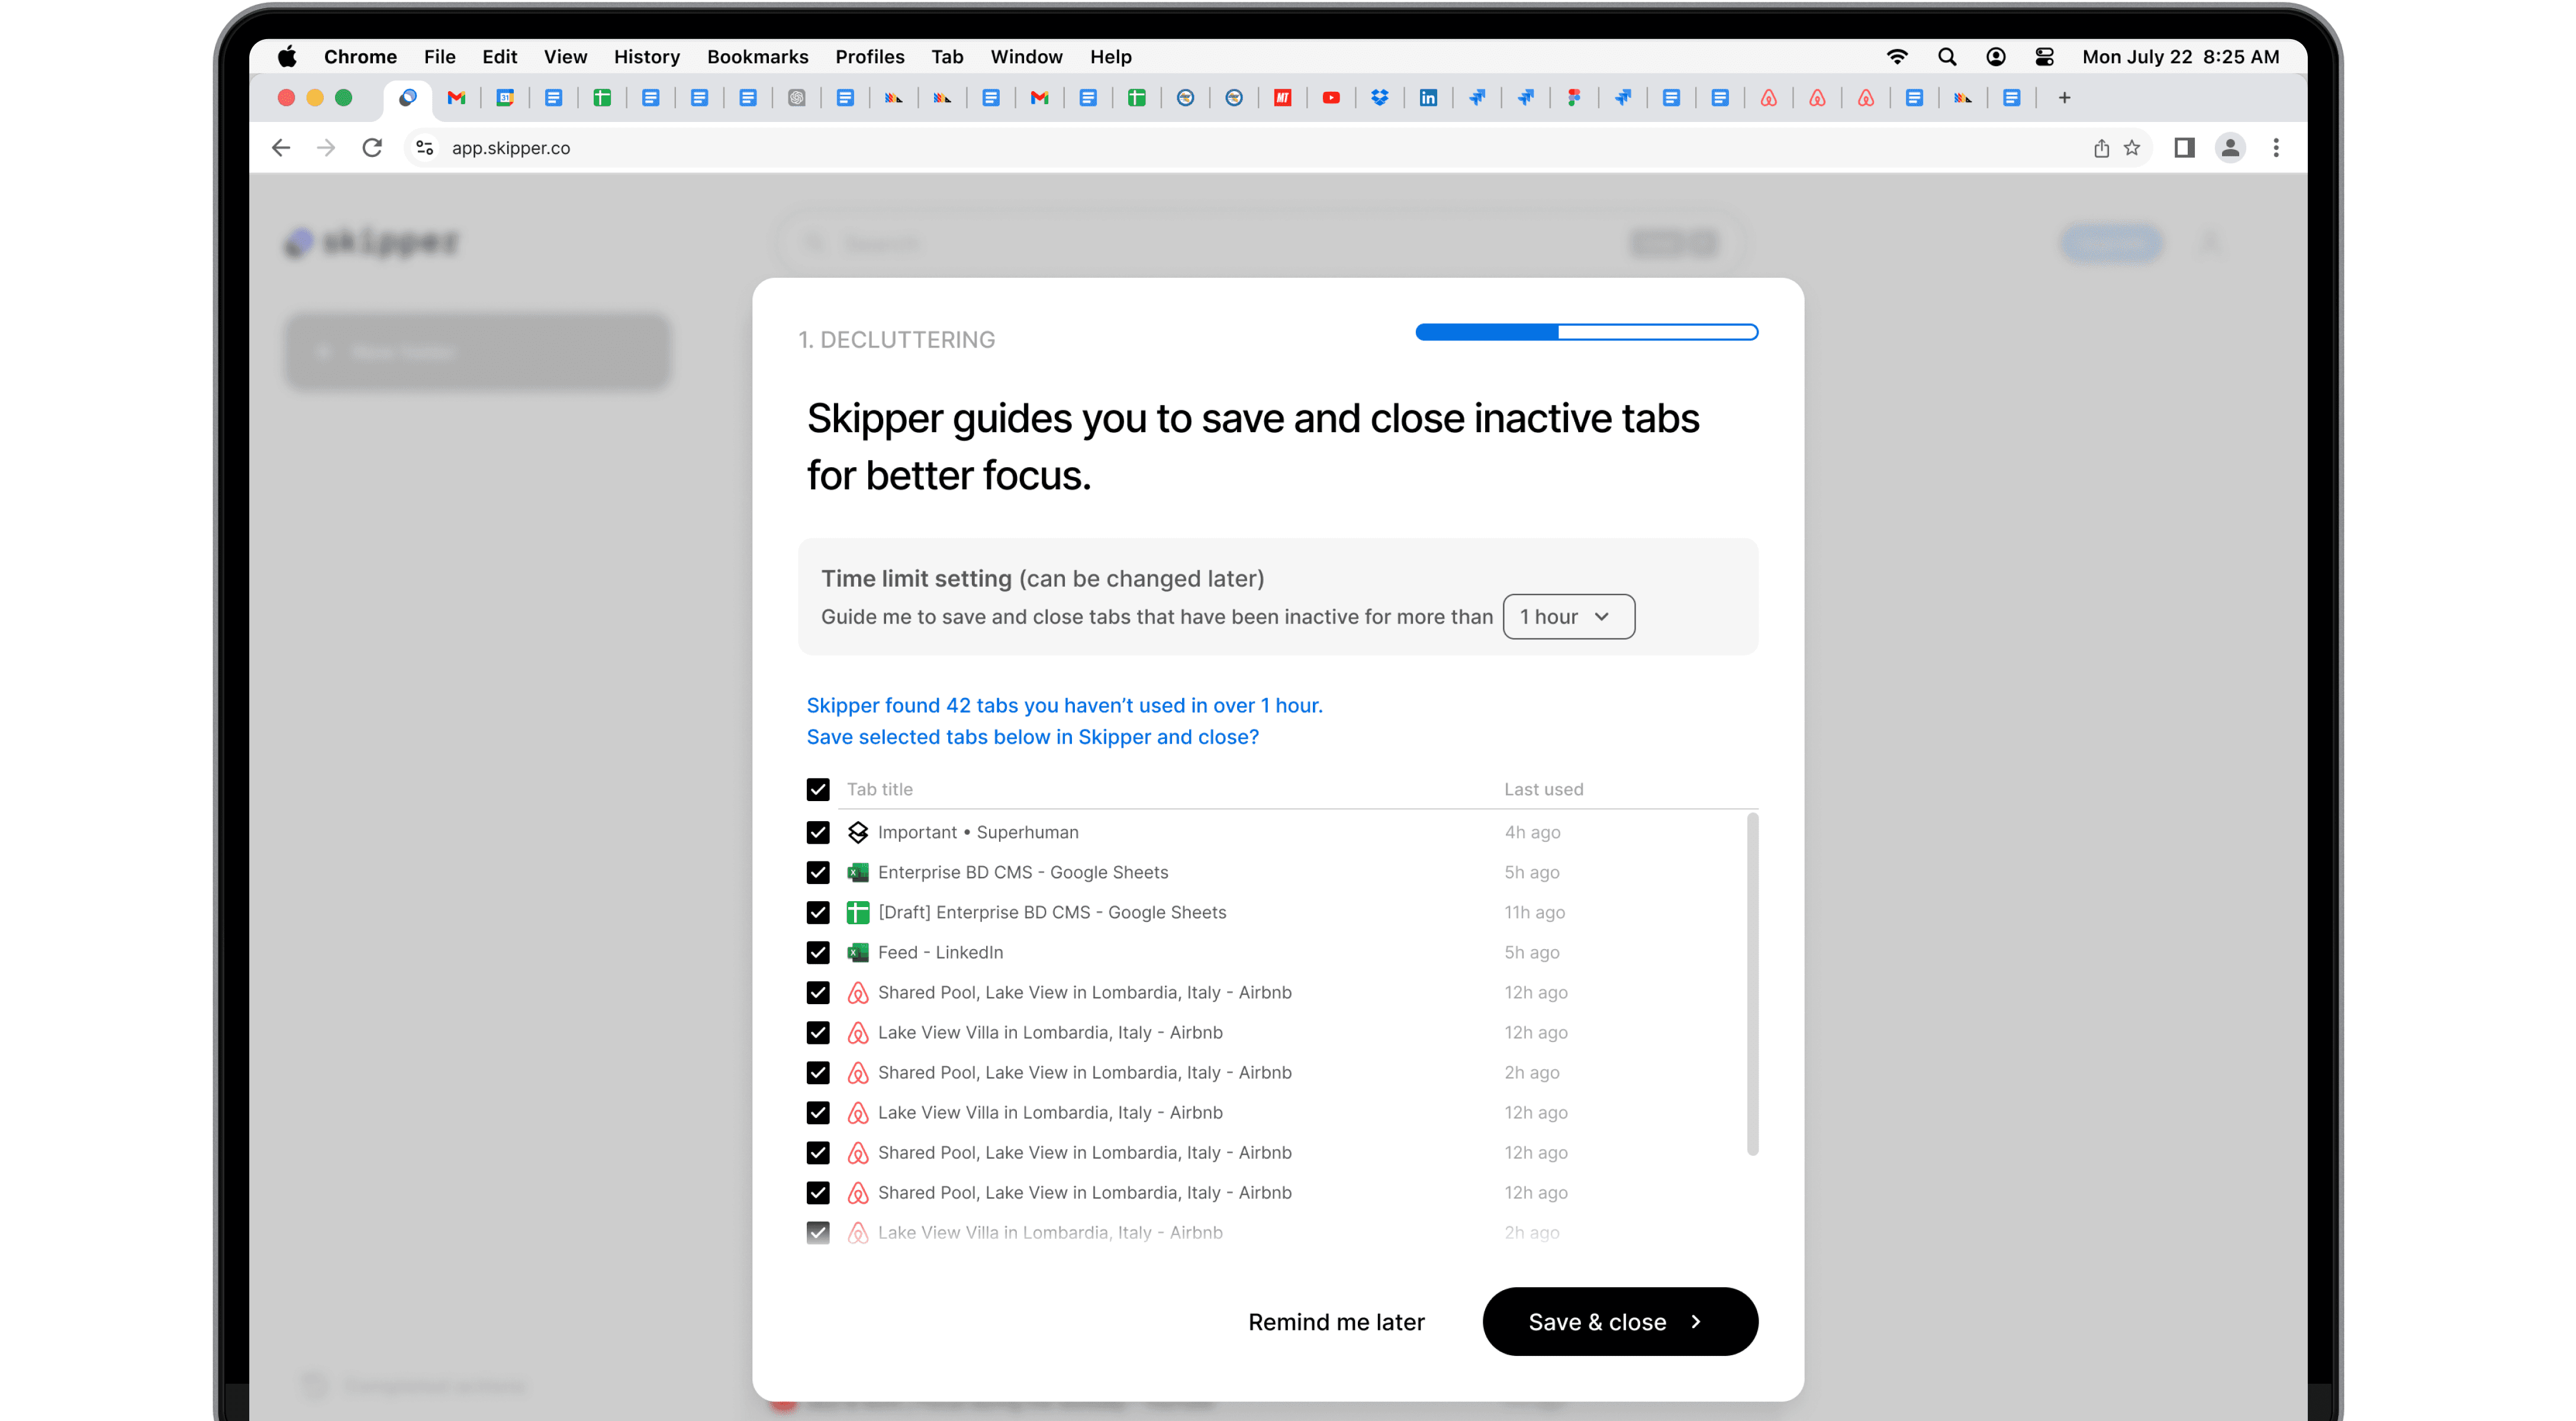Viewport: 2576px width, 1421px height.
Task: Click the 11h ago last-used value
Action: (1534, 912)
